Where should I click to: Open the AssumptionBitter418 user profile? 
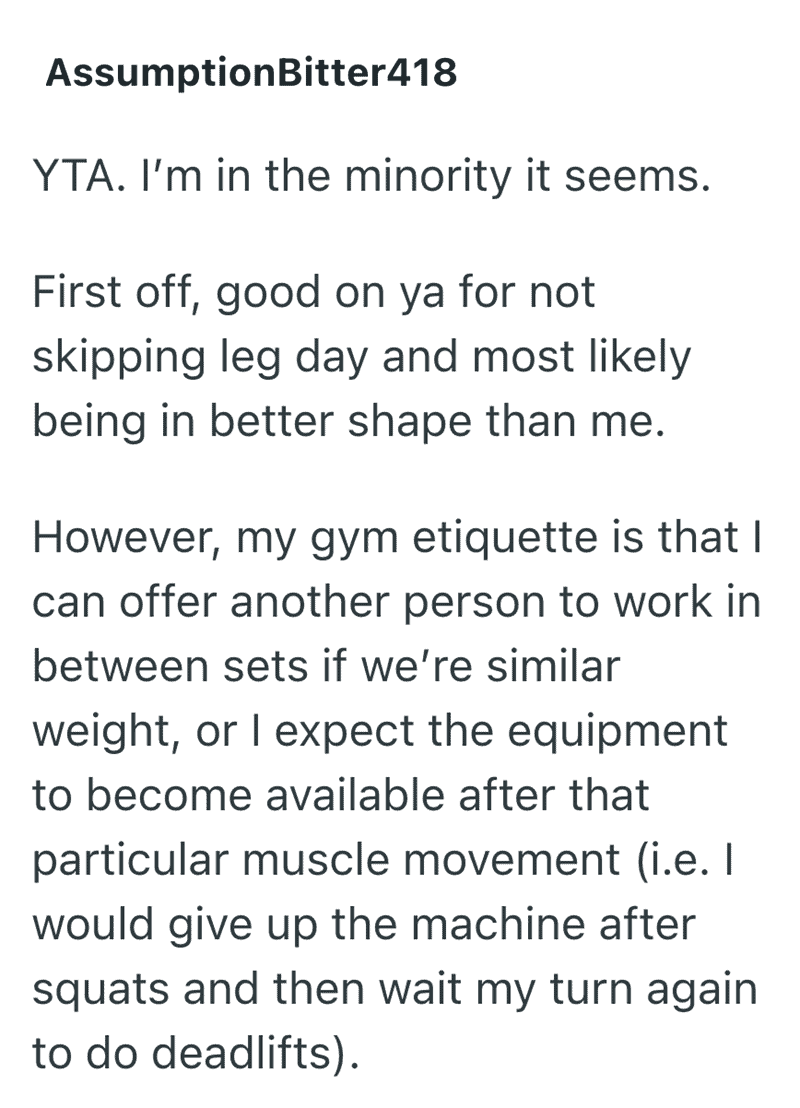click(251, 73)
